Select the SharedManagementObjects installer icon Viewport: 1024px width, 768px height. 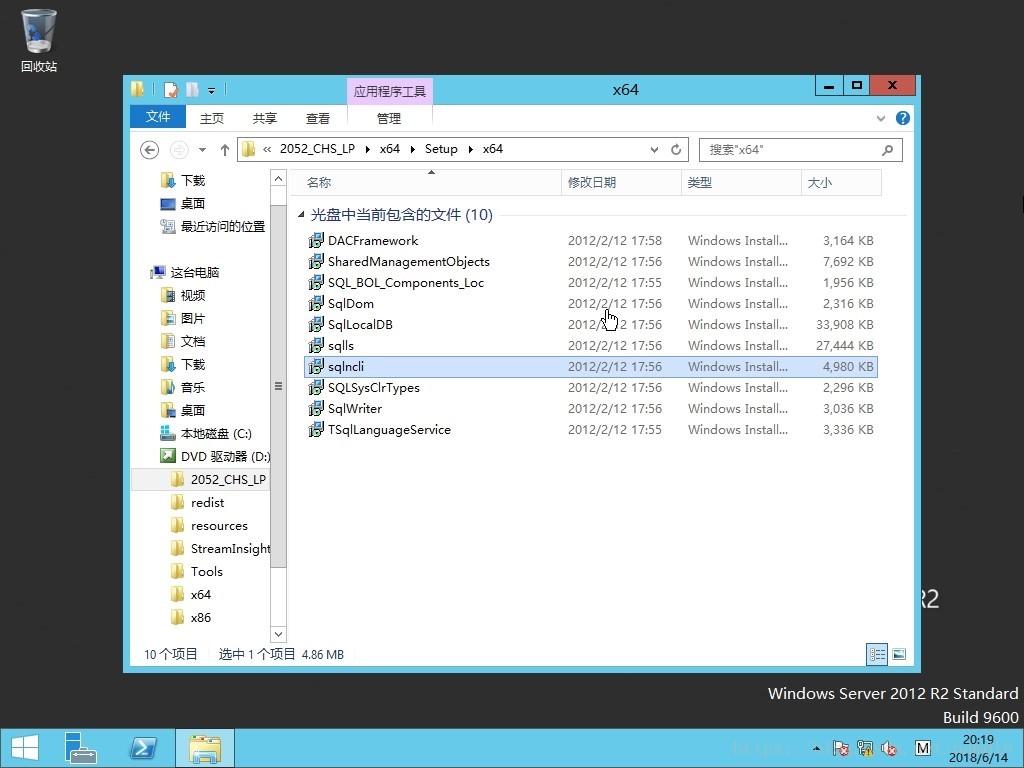tap(316, 262)
